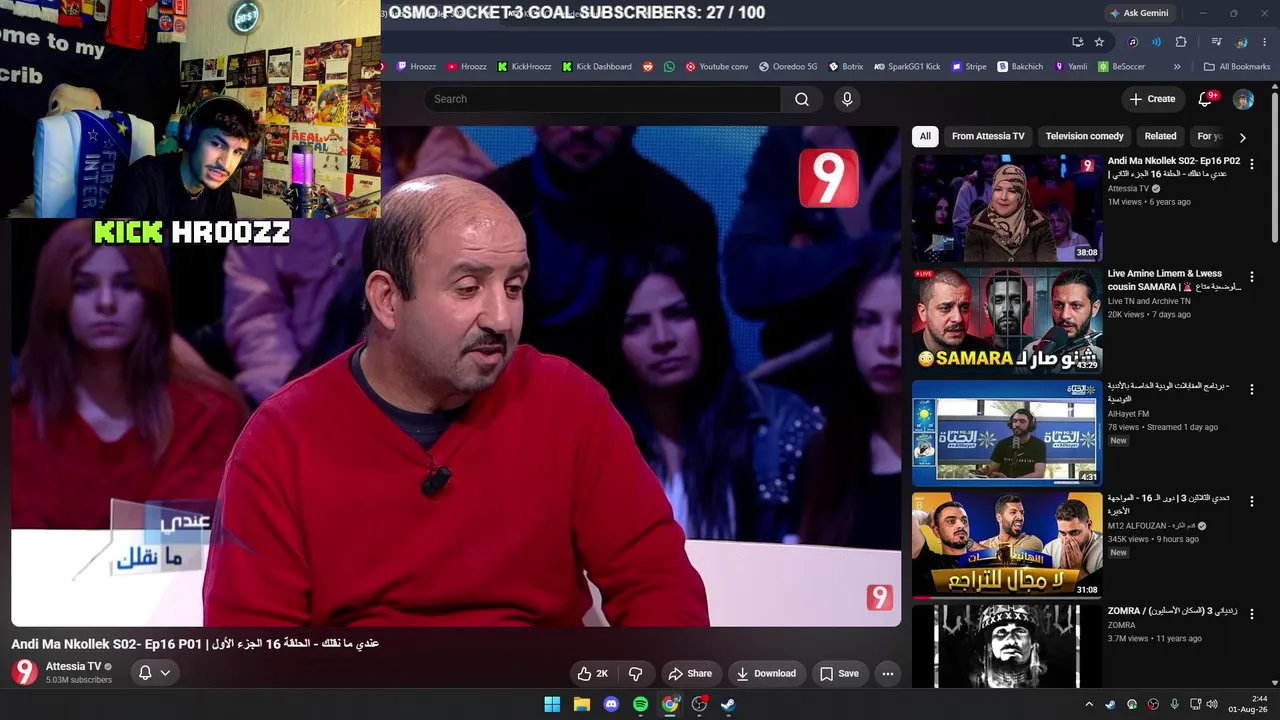The width and height of the screenshot is (1280, 720).
Task: Open the Andi Ma Nkollek P02 thumbnail
Action: click(x=1006, y=208)
